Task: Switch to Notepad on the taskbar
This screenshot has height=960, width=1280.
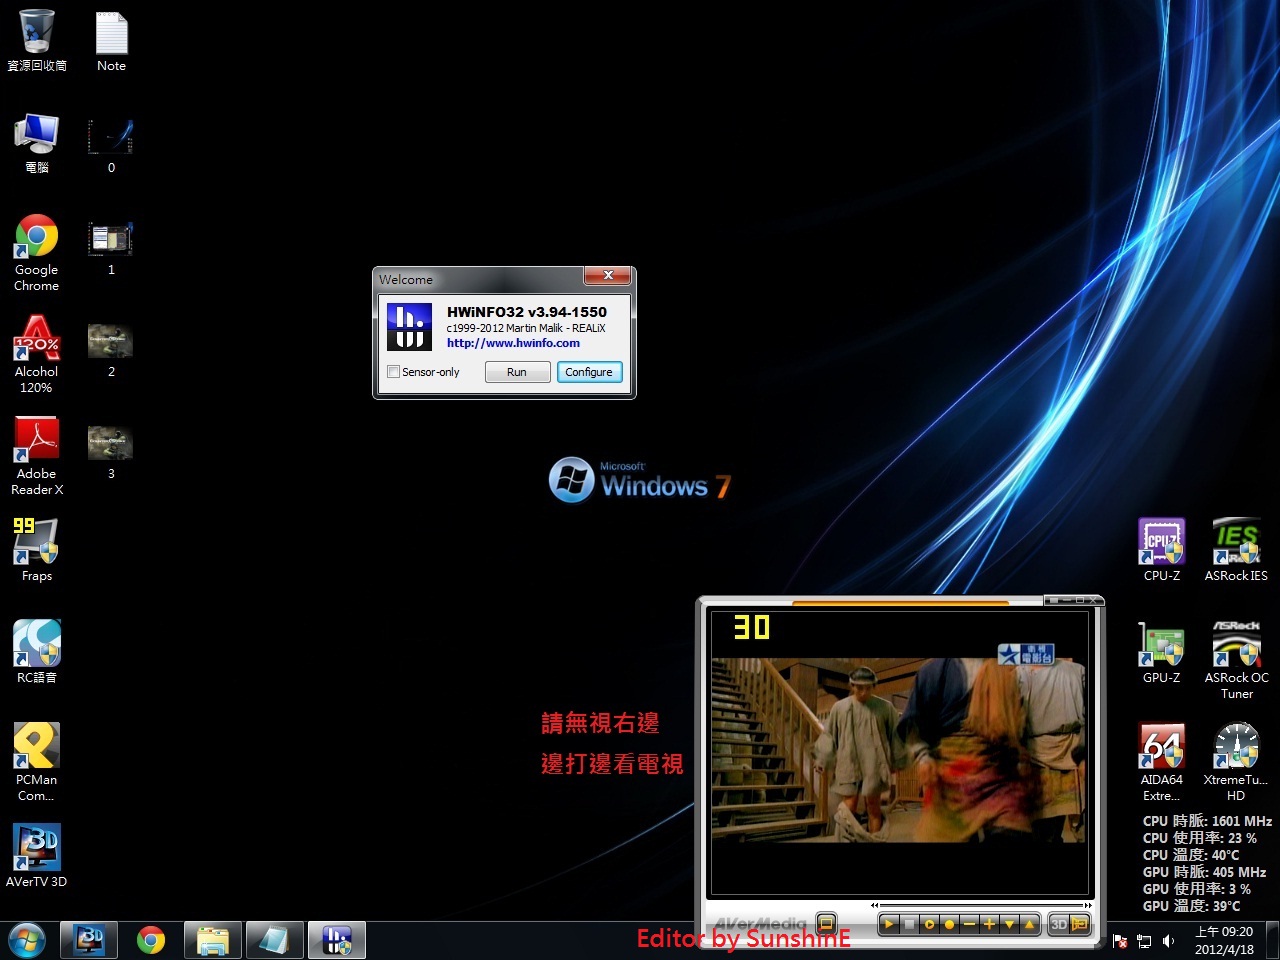Action: (274, 941)
